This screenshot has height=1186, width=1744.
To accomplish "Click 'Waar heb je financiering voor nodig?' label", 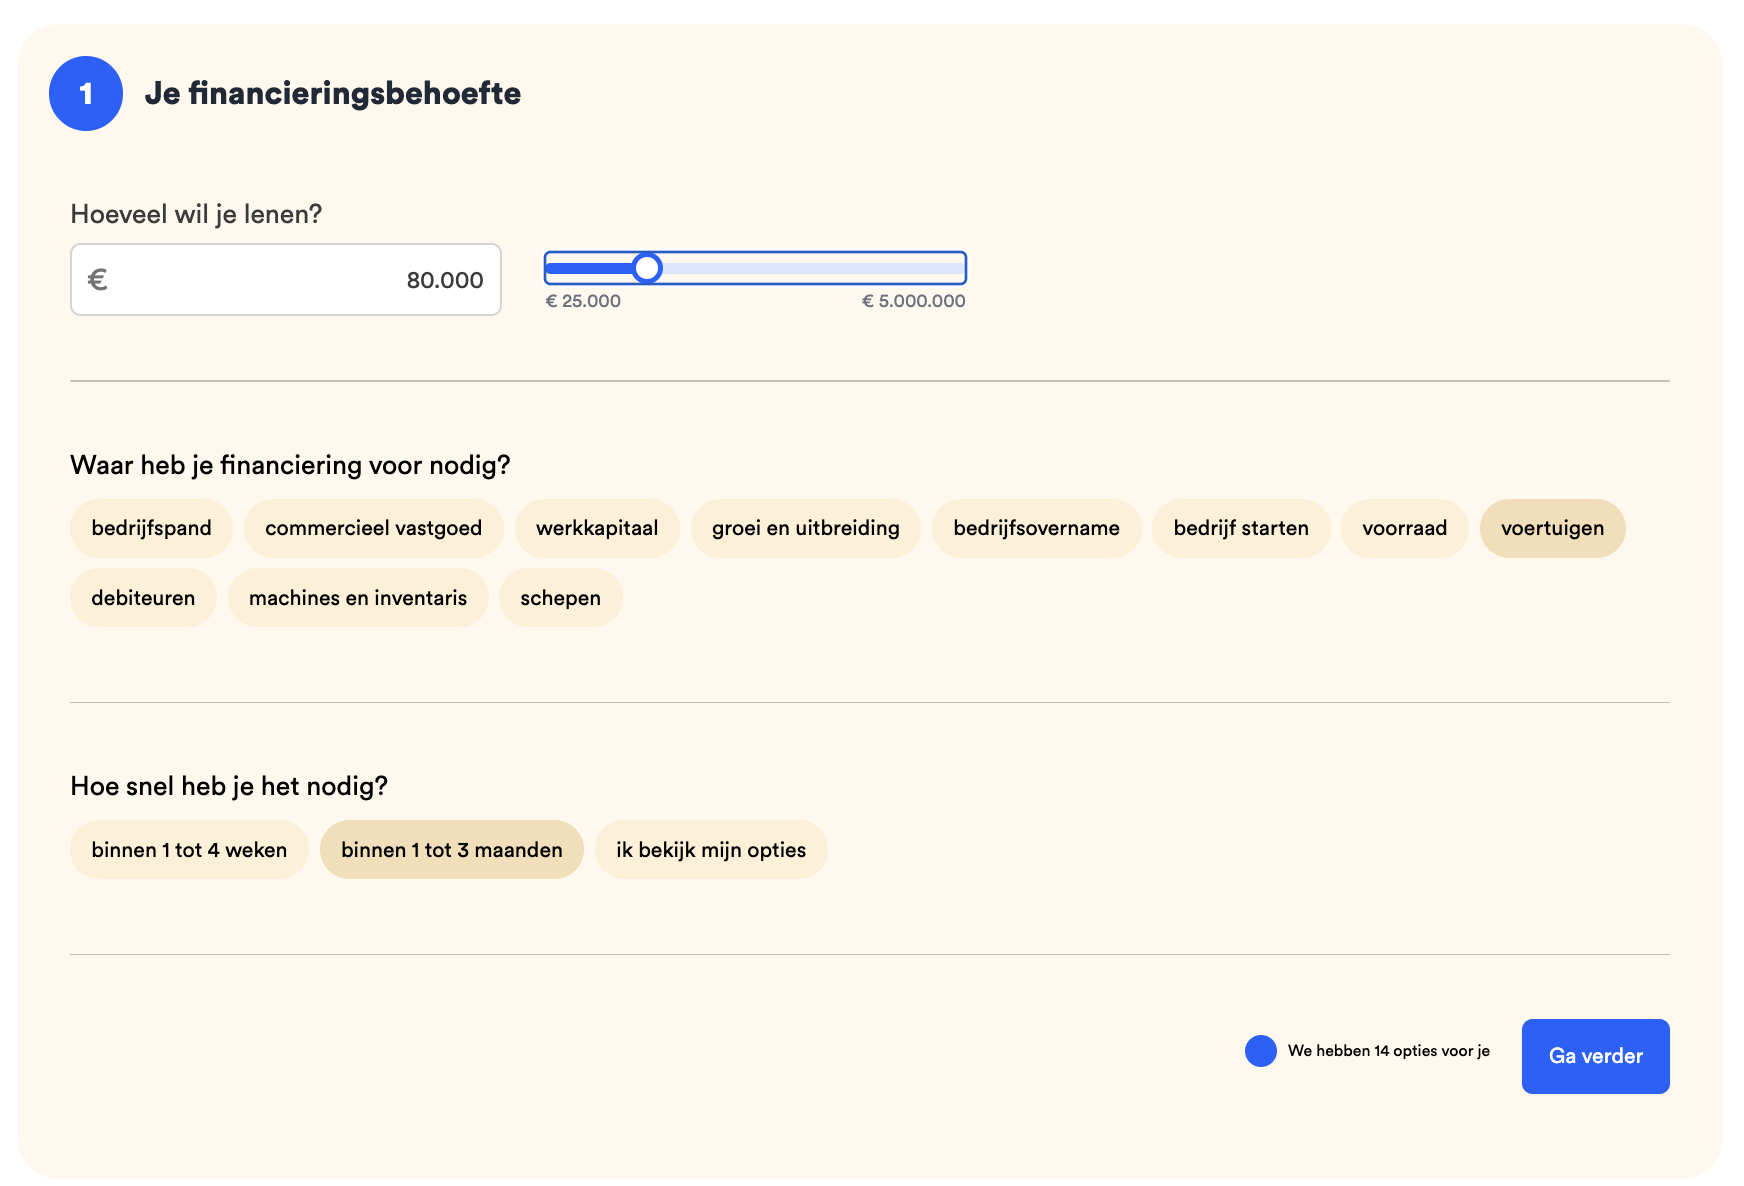I will coord(290,465).
